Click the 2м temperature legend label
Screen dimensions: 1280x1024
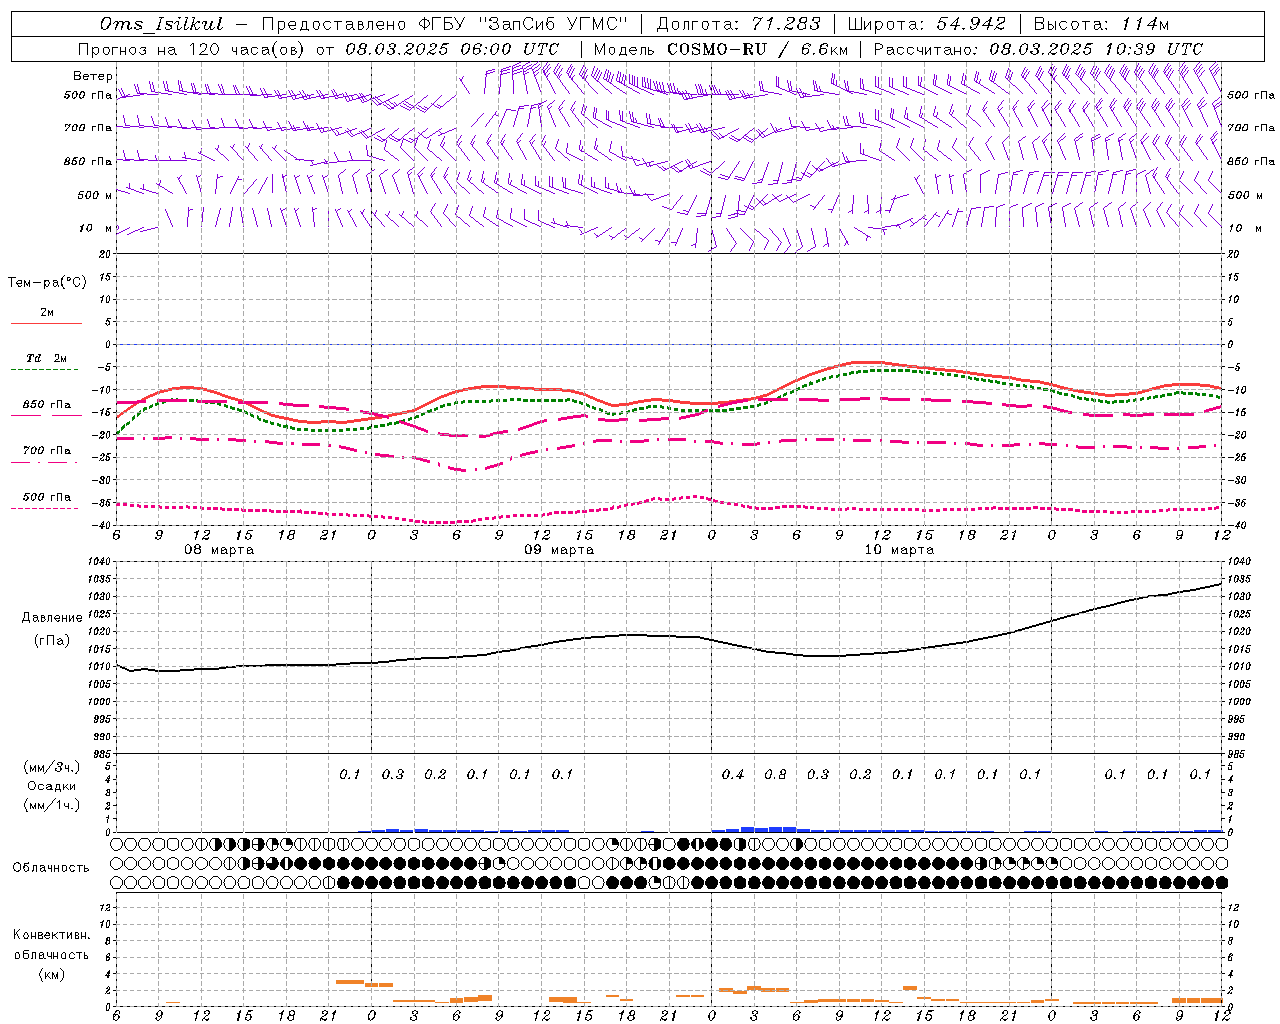click(x=47, y=313)
